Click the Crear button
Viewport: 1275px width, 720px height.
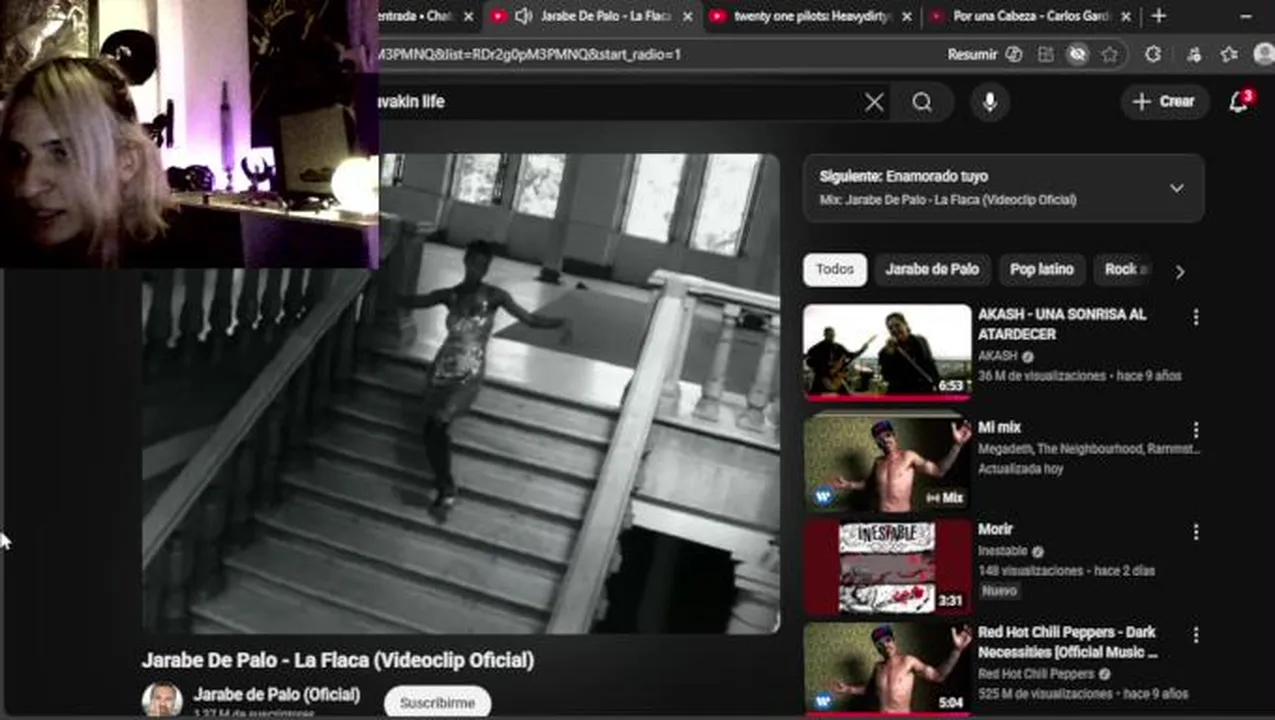point(1164,102)
